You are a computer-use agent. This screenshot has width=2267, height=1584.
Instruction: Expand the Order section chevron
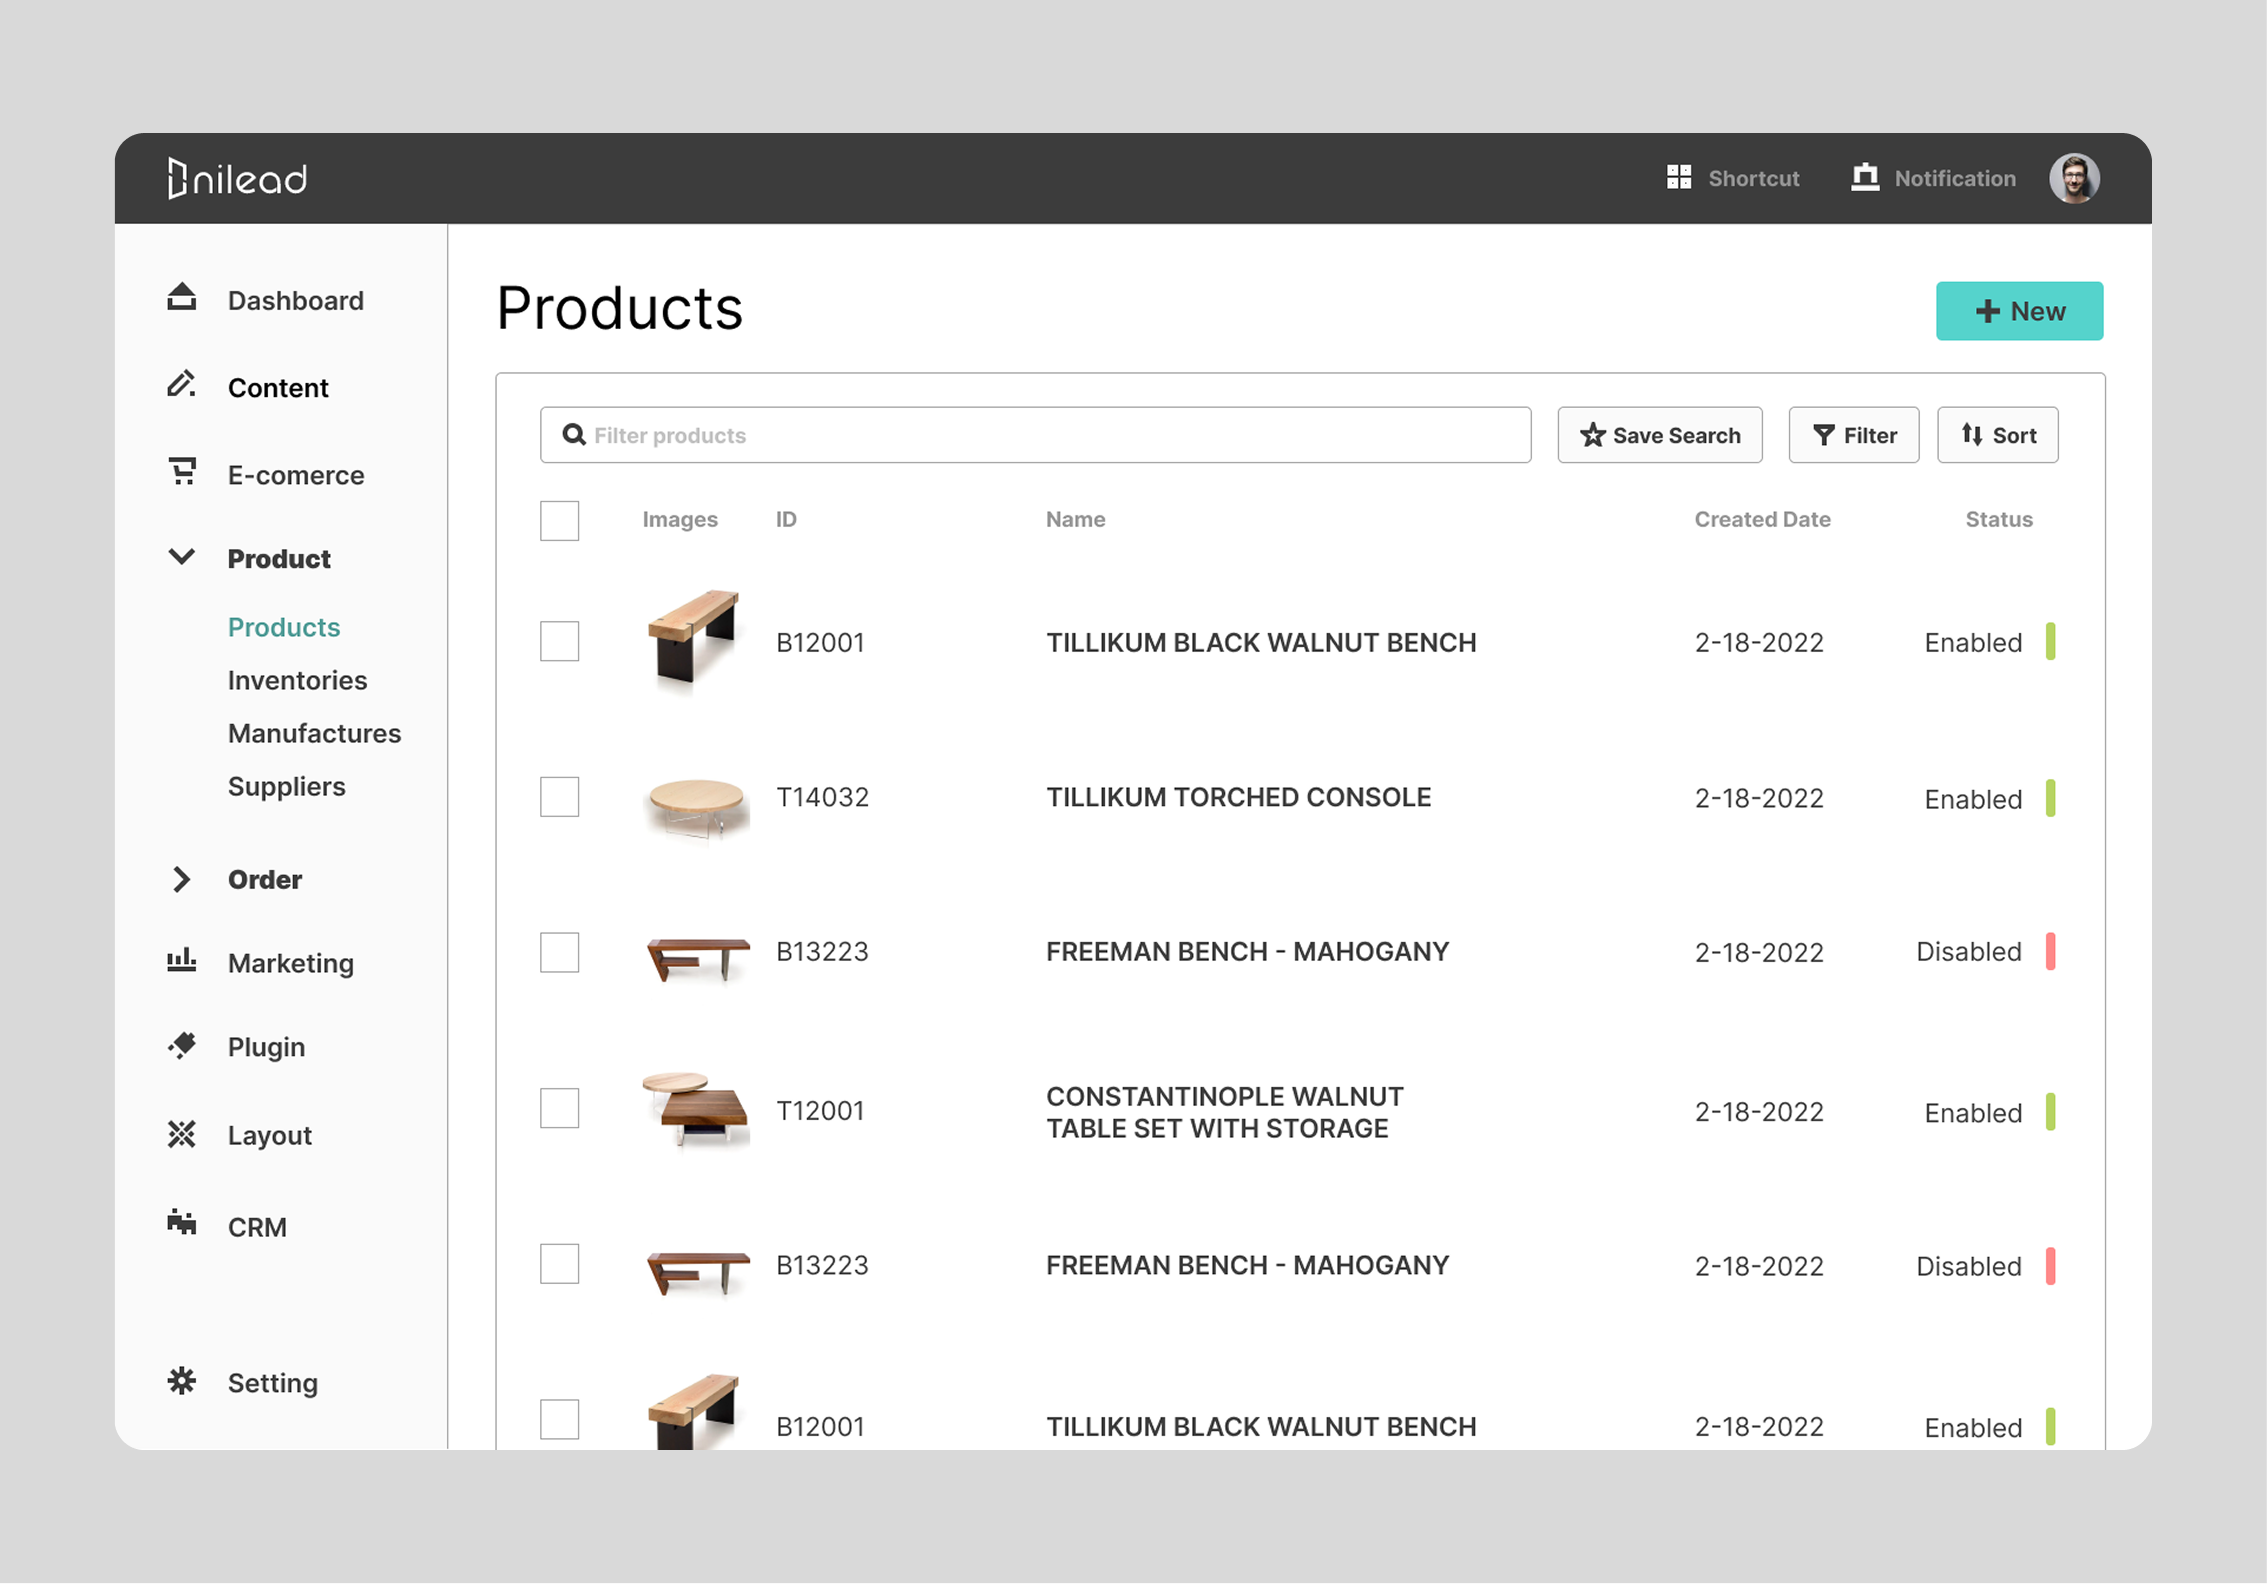pyautogui.click(x=181, y=879)
